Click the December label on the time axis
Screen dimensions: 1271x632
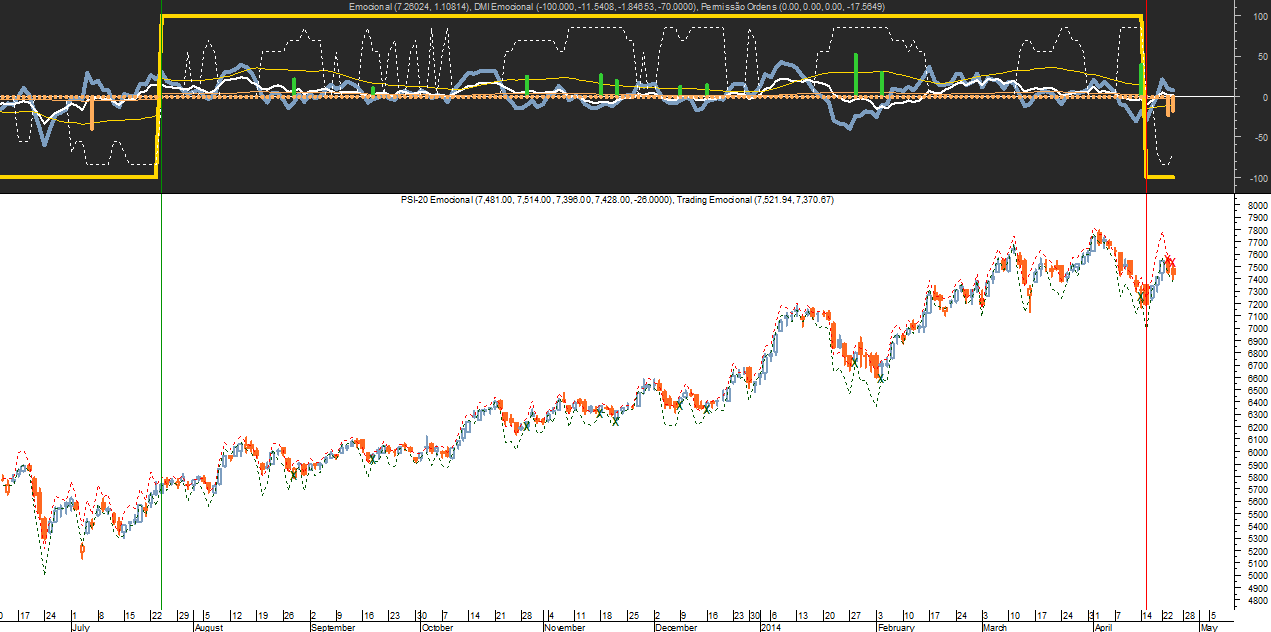click(x=675, y=627)
